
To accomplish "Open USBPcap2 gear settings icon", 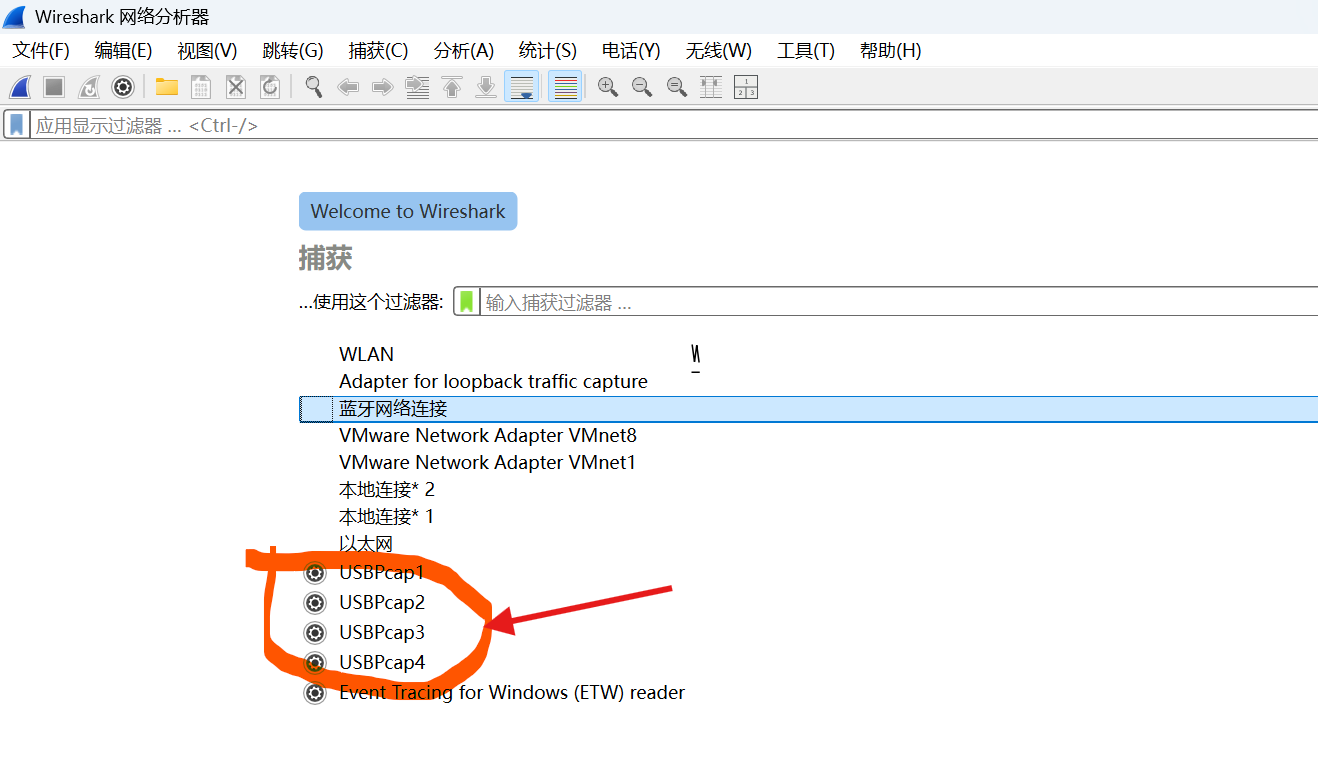I will click(x=315, y=603).
